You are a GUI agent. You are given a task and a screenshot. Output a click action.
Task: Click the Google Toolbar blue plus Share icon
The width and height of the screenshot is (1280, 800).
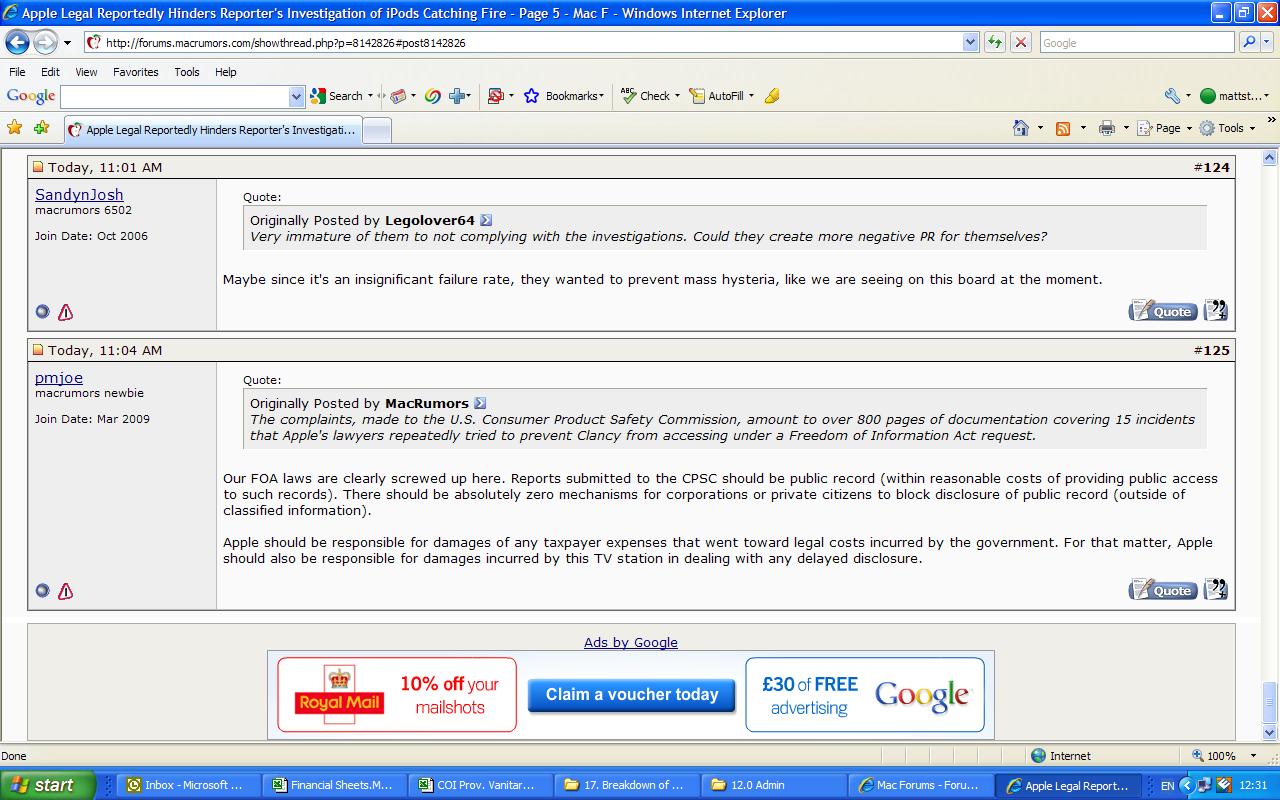tap(458, 96)
